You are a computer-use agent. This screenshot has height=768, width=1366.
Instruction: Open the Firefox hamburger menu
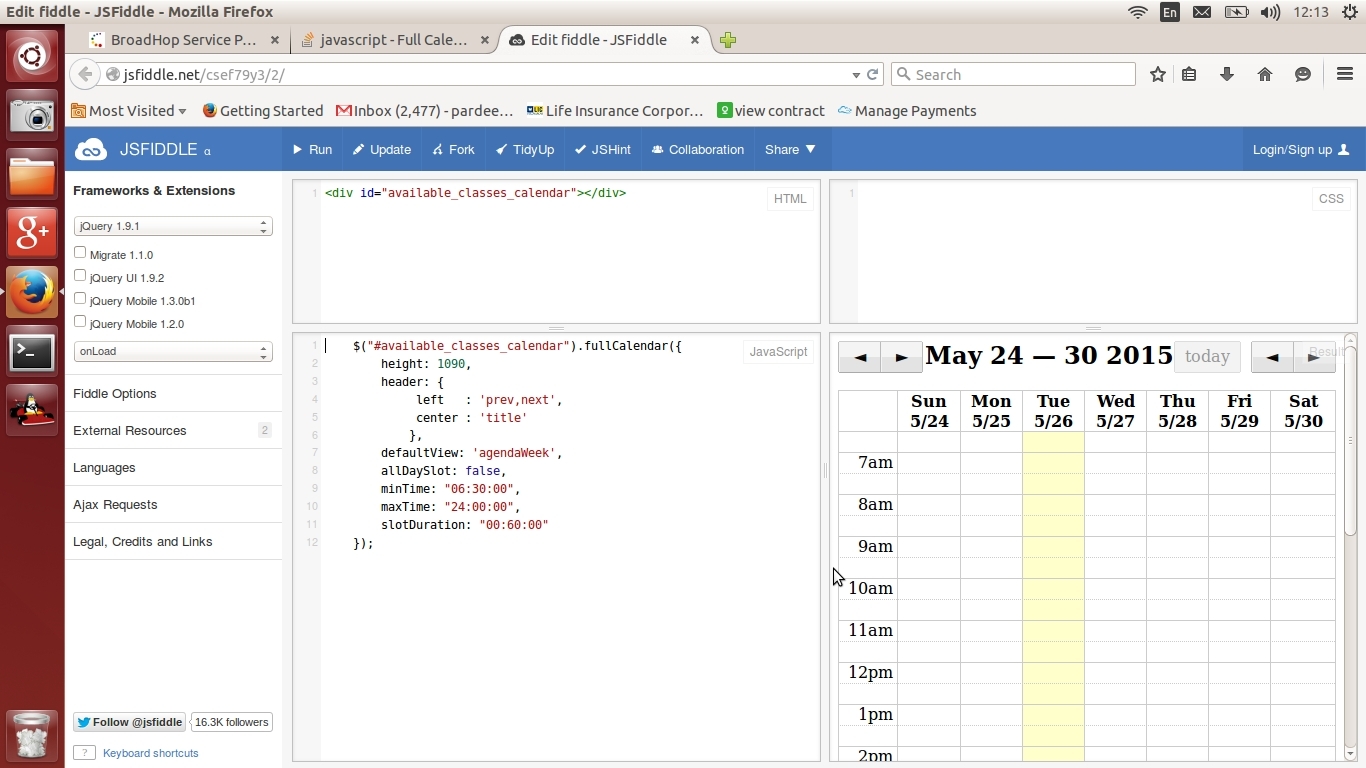tap(1345, 74)
